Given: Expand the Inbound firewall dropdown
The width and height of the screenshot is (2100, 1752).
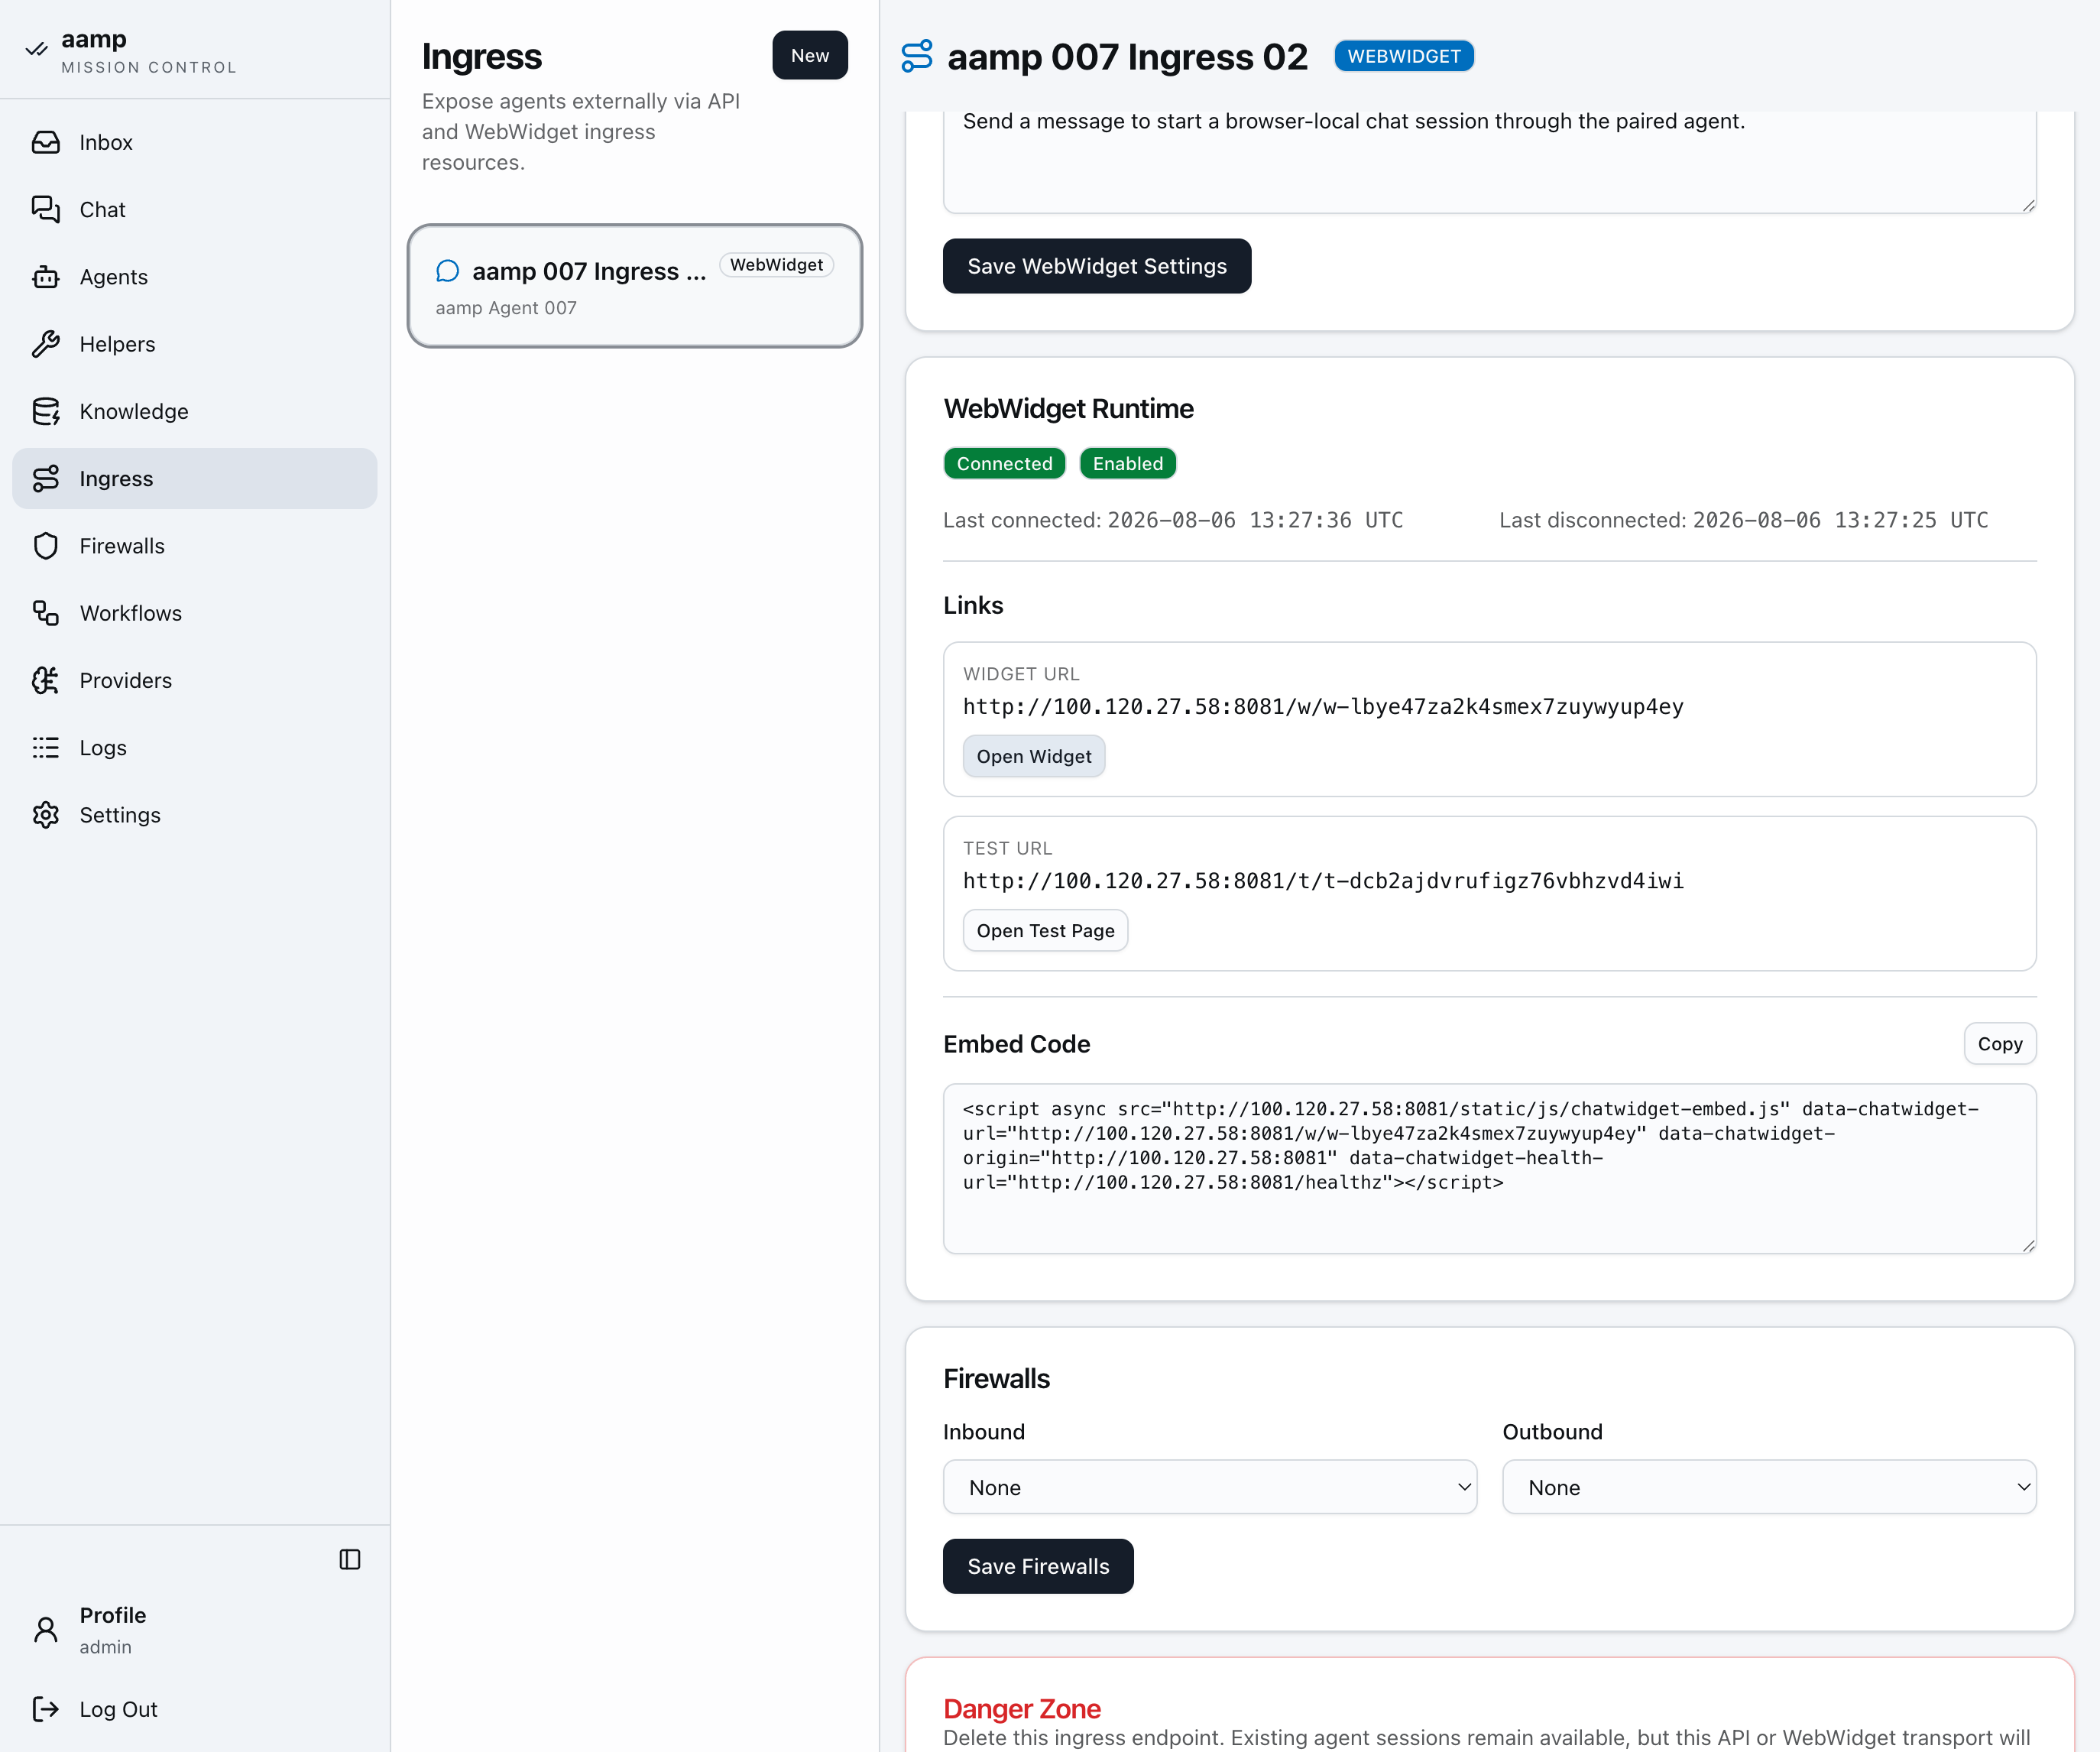Looking at the screenshot, I should point(1210,1487).
